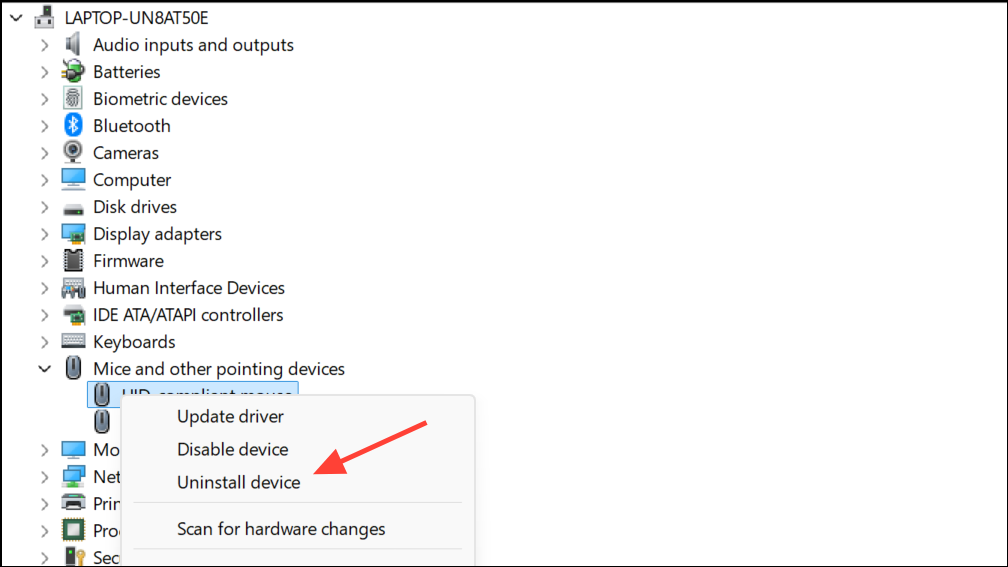Viewport: 1008px width, 567px height.
Task: Collapse the Mice and other pointing devices node
Action: pyautogui.click(x=44, y=369)
